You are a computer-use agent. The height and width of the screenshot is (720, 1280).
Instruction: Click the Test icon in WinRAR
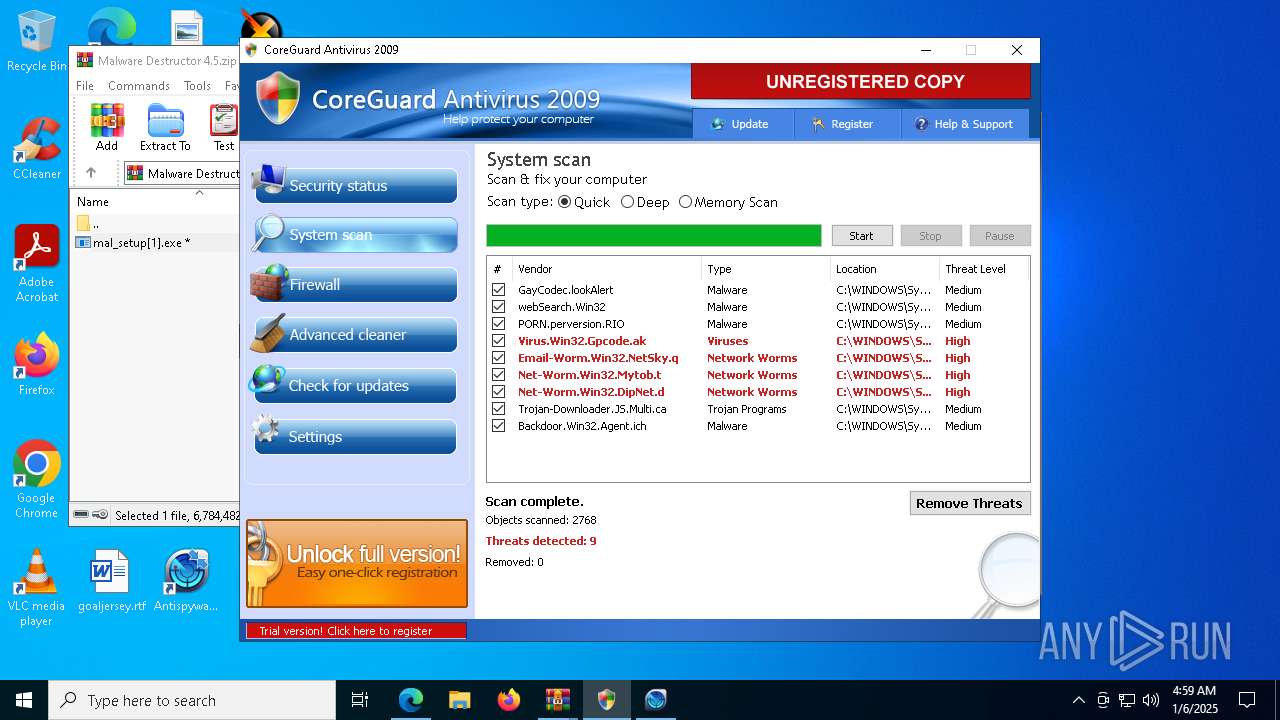click(x=224, y=127)
